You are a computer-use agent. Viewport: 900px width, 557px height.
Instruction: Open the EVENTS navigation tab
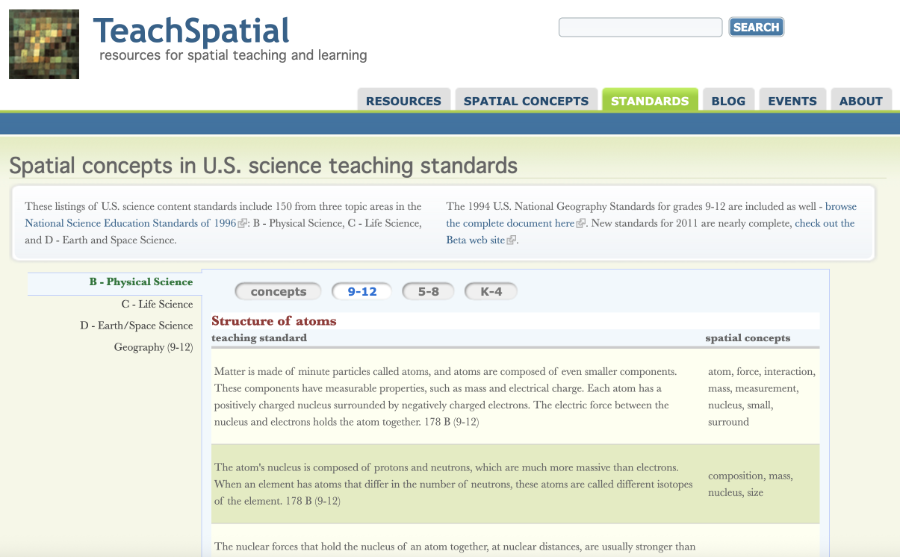pyautogui.click(x=792, y=101)
